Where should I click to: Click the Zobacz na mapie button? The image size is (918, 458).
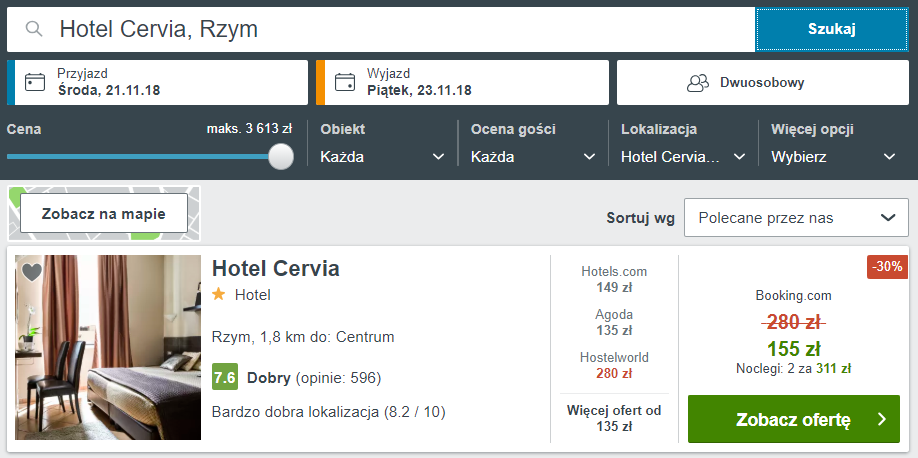[104, 214]
